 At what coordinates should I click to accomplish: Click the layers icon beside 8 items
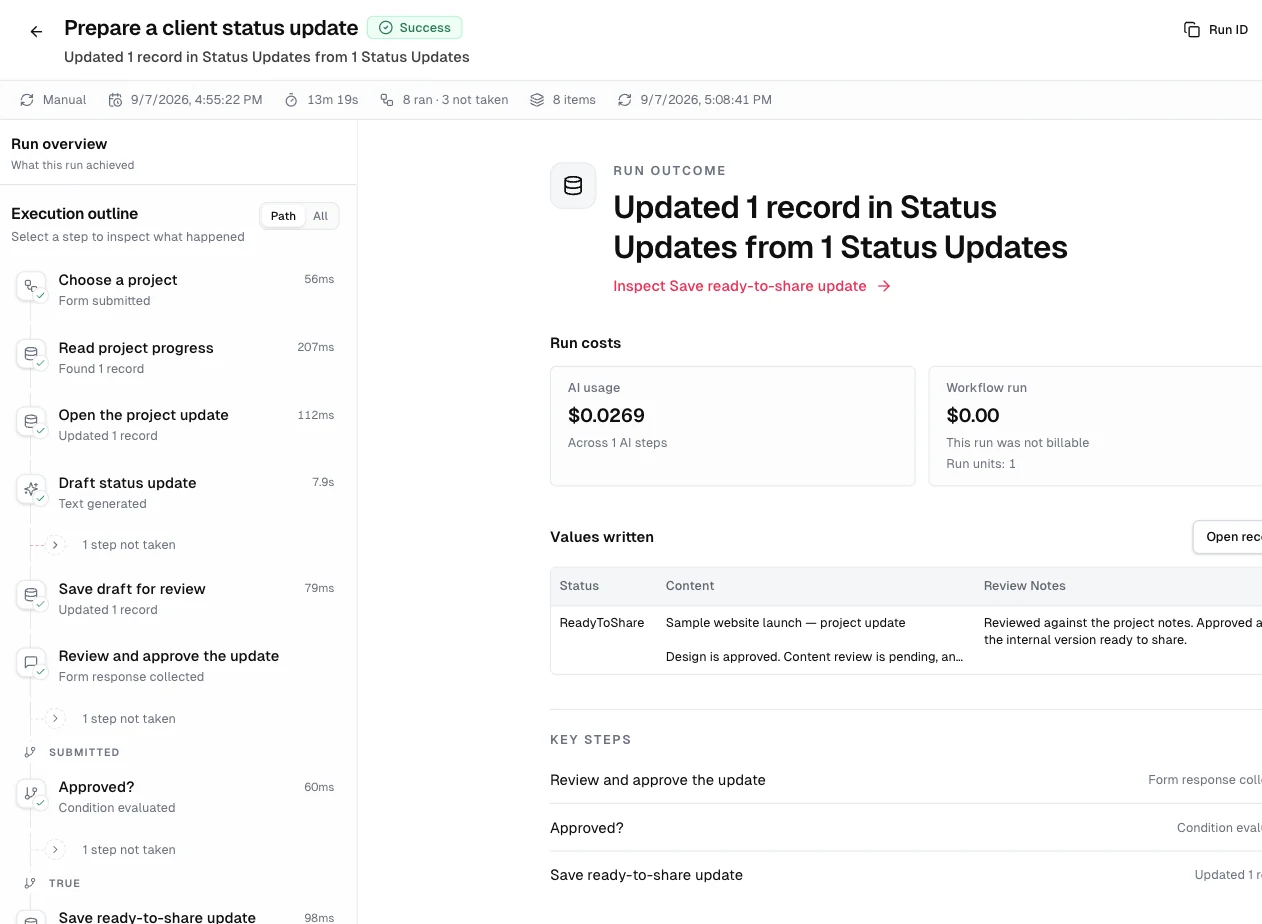tap(537, 100)
